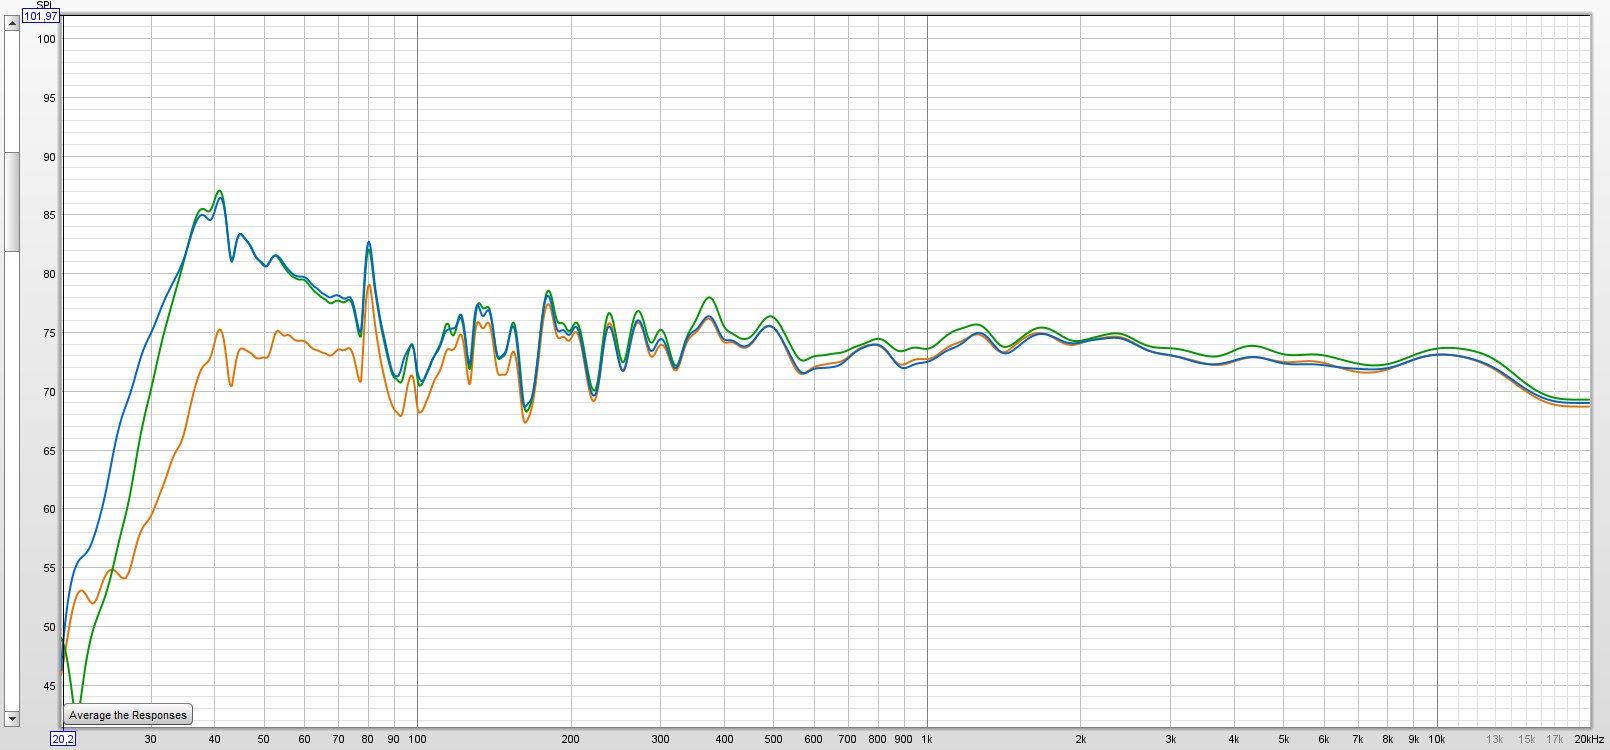Click the SPL axis title label
The width and height of the screenshot is (1610, 750).
pyautogui.click(x=44, y=5)
